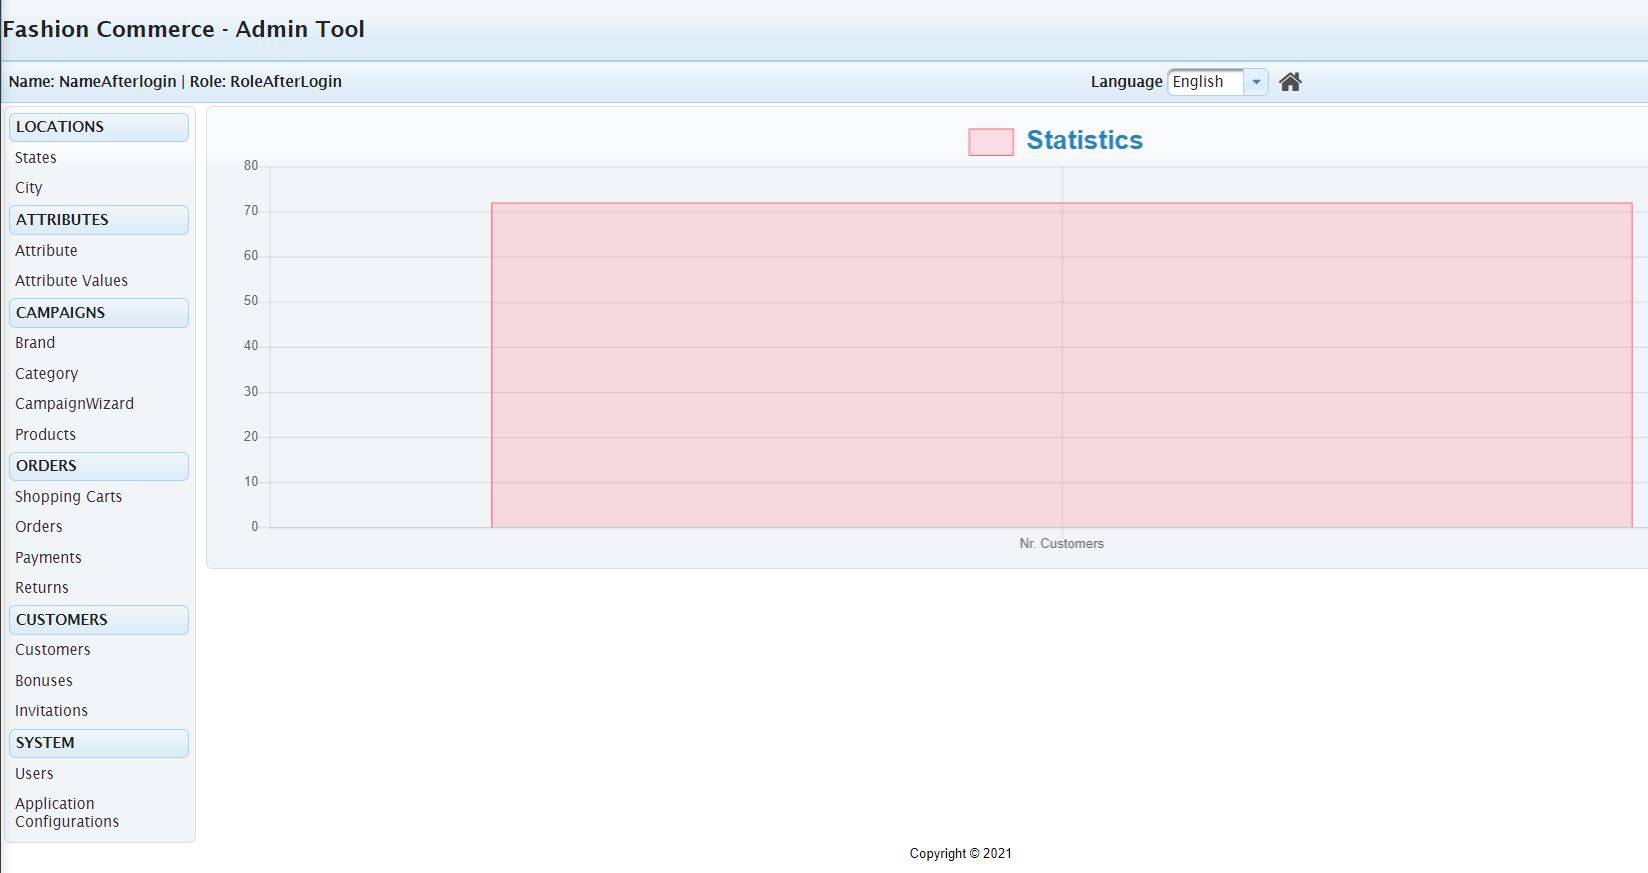The height and width of the screenshot is (873, 1648).
Task: Collapse the LOCATIONS section header
Action: point(98,127)
